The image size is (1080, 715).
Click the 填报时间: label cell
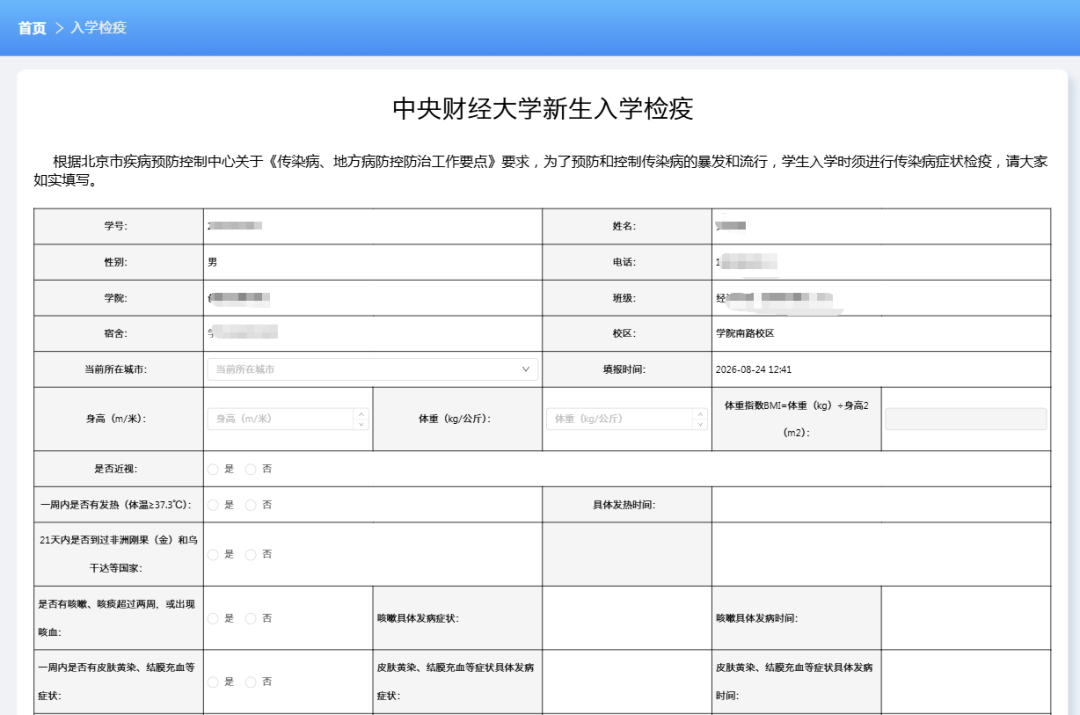point(627,369)
